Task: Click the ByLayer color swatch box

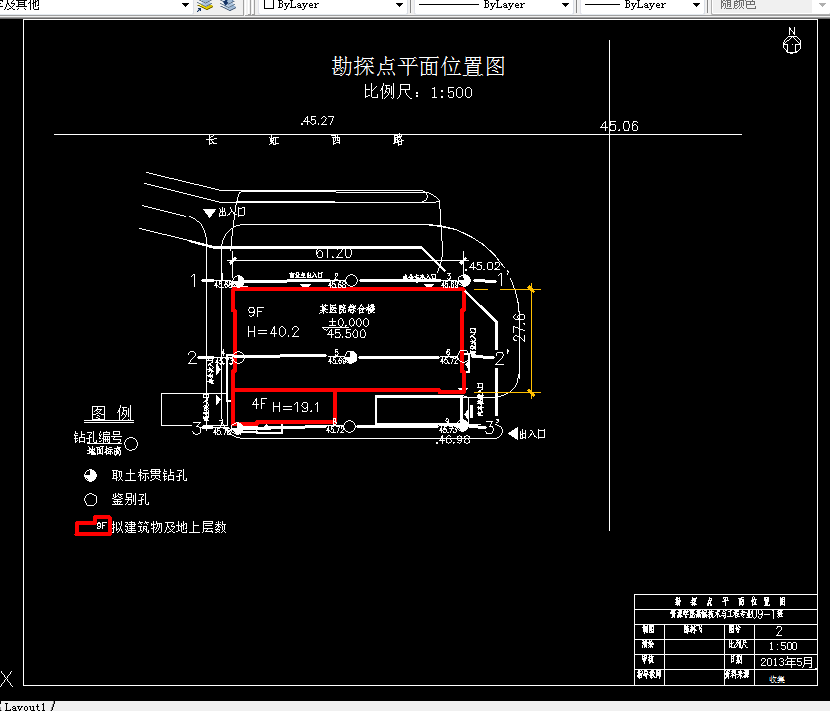Action: click(268, 5)
